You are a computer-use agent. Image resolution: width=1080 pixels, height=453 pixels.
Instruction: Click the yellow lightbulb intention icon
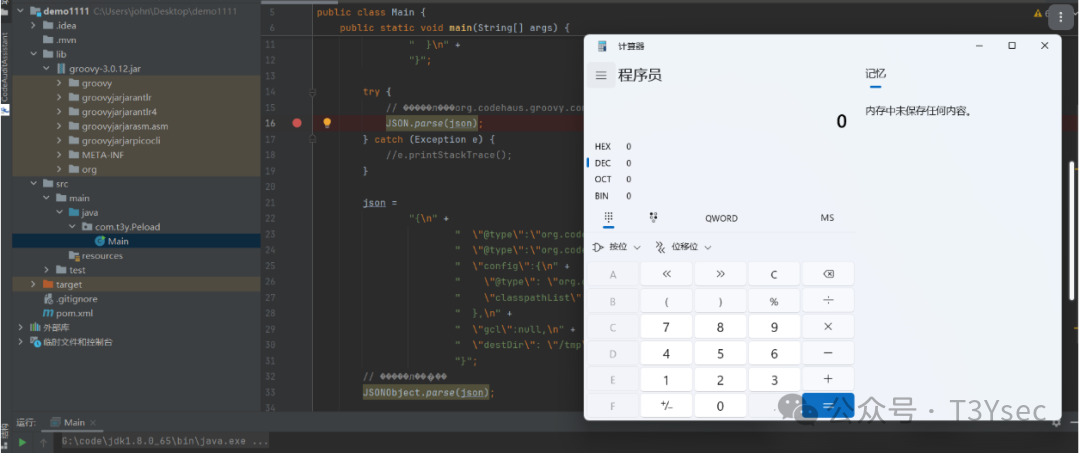pyautogui.click(x=327, y=123)
